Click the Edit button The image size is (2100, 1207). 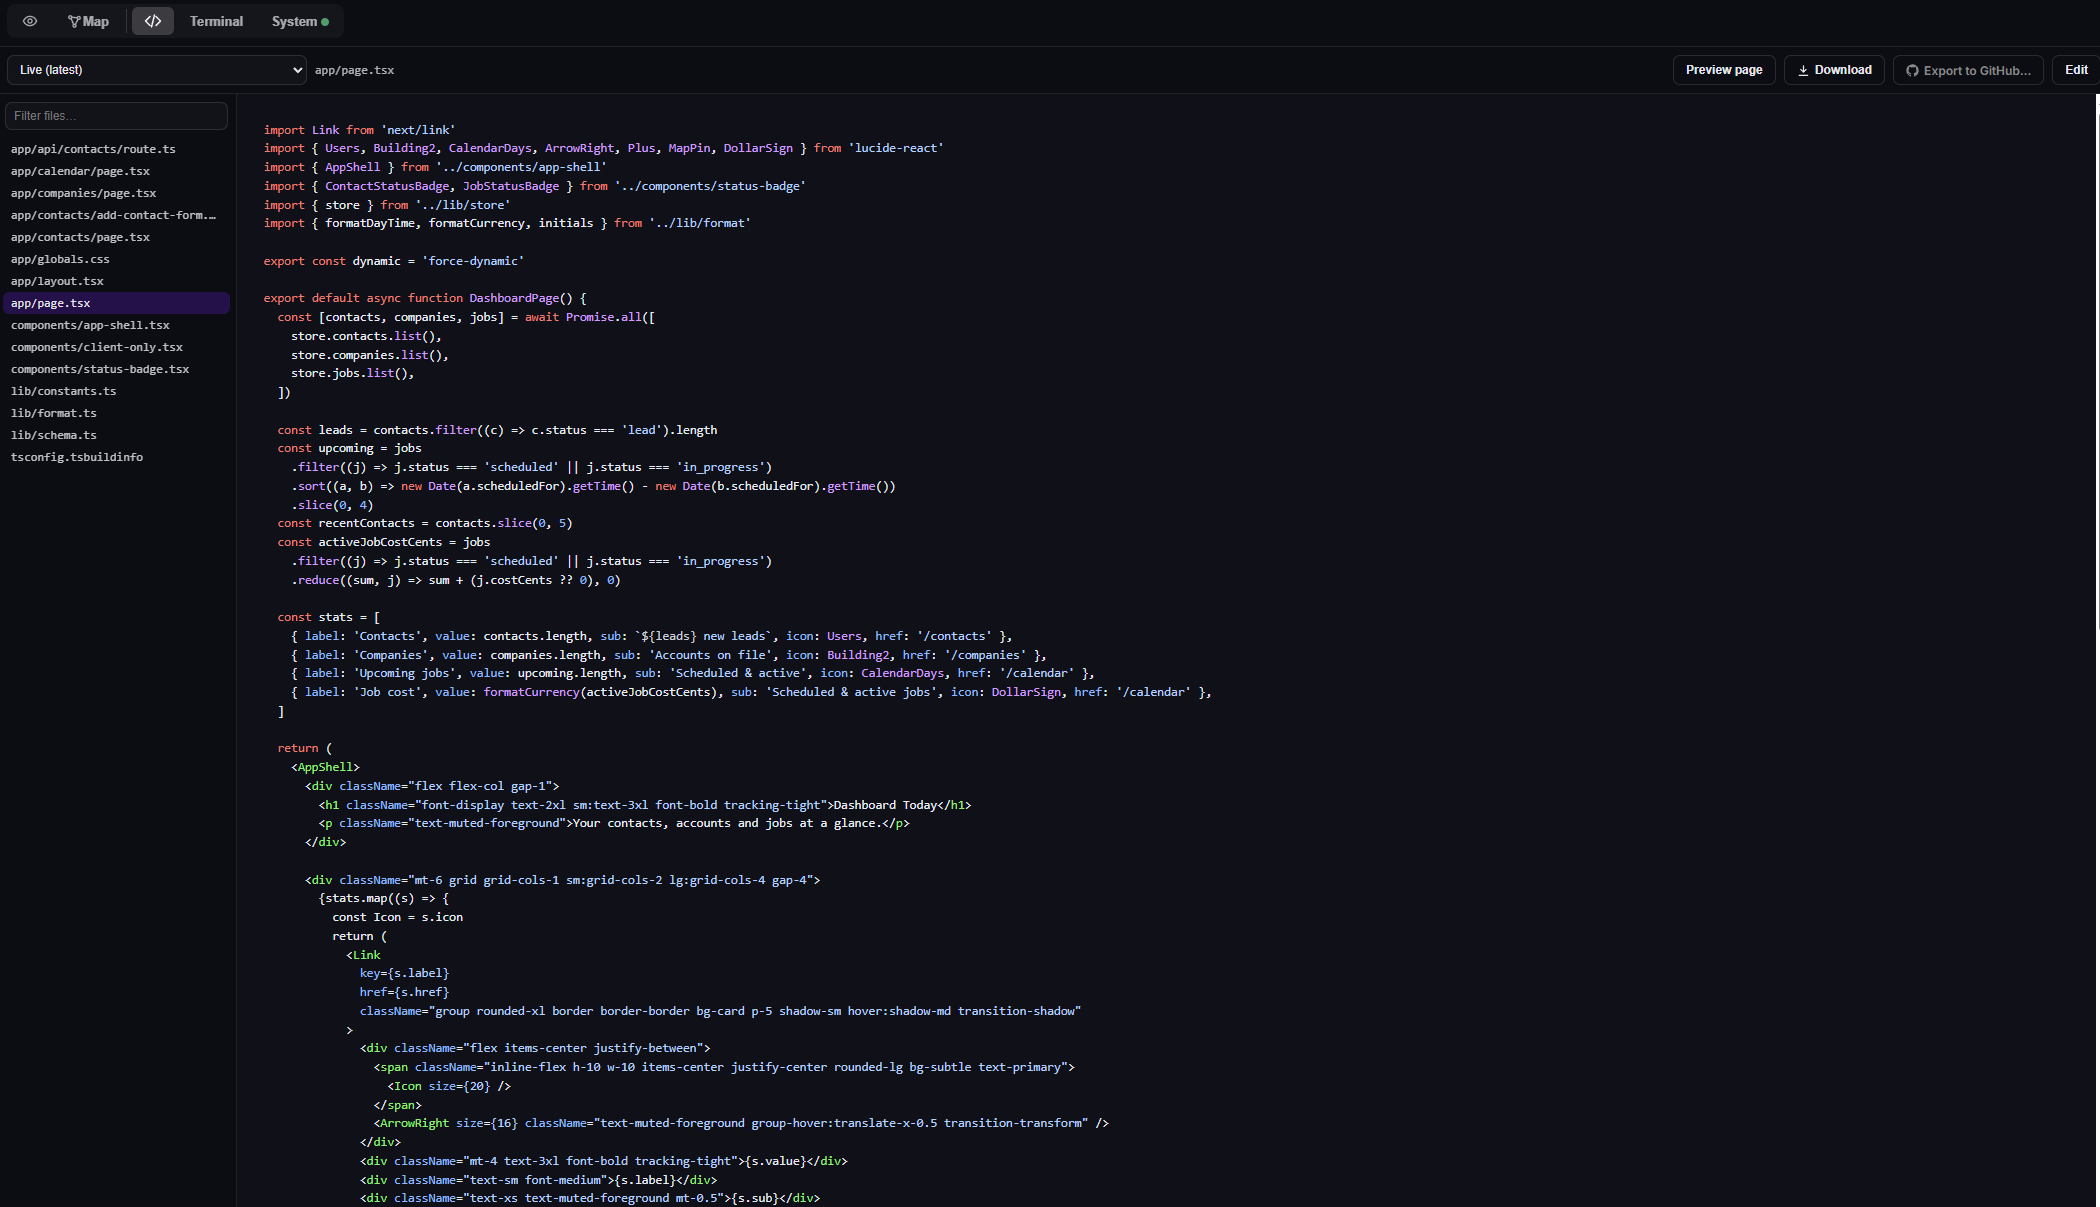[x=2076, y=70]
